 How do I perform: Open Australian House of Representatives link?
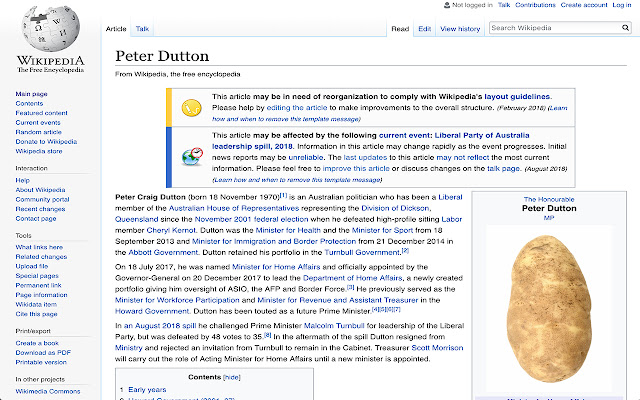[x=234, y=208]
